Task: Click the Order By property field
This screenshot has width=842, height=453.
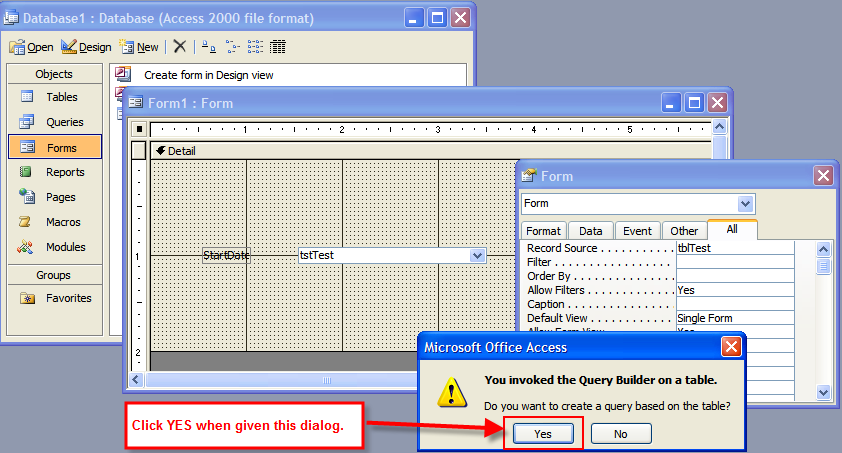Action: click(735, 276)
